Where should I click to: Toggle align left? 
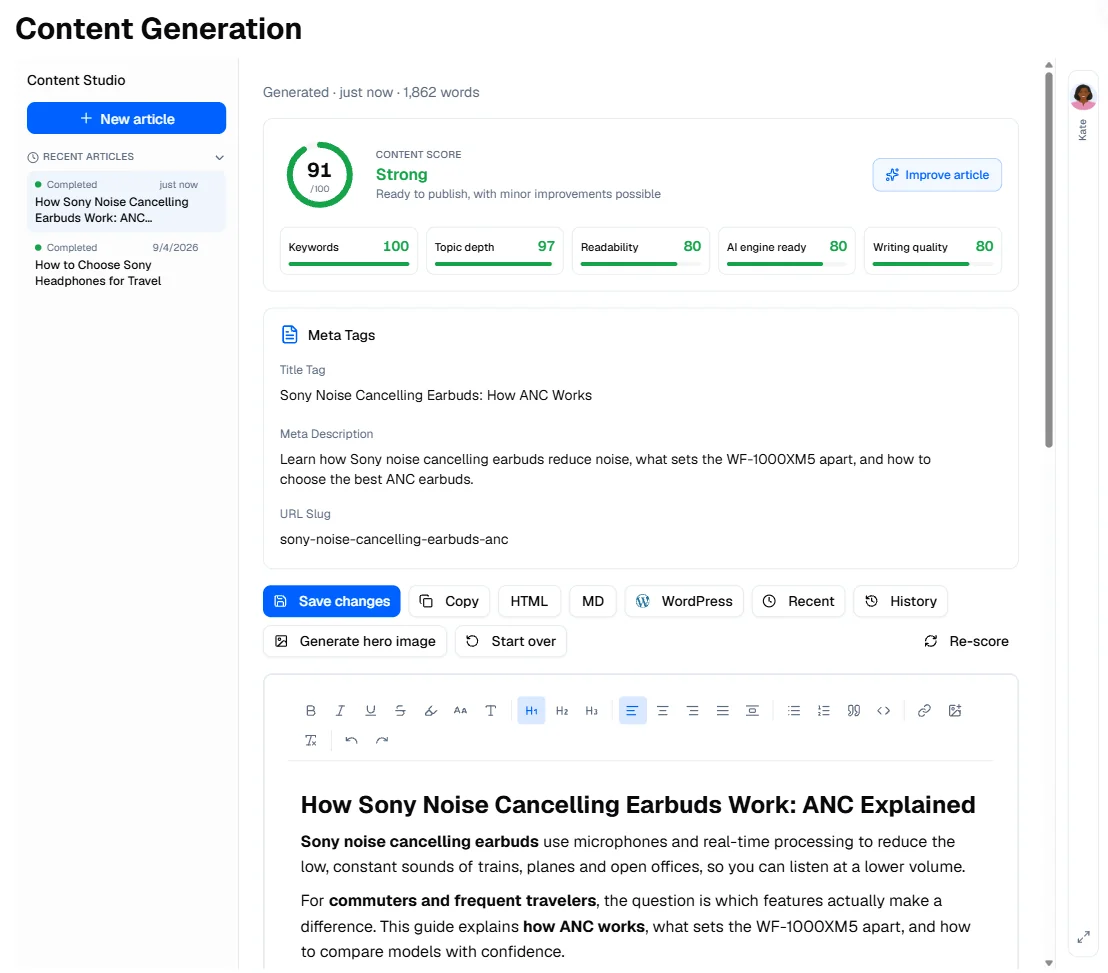tap(632, 710)
